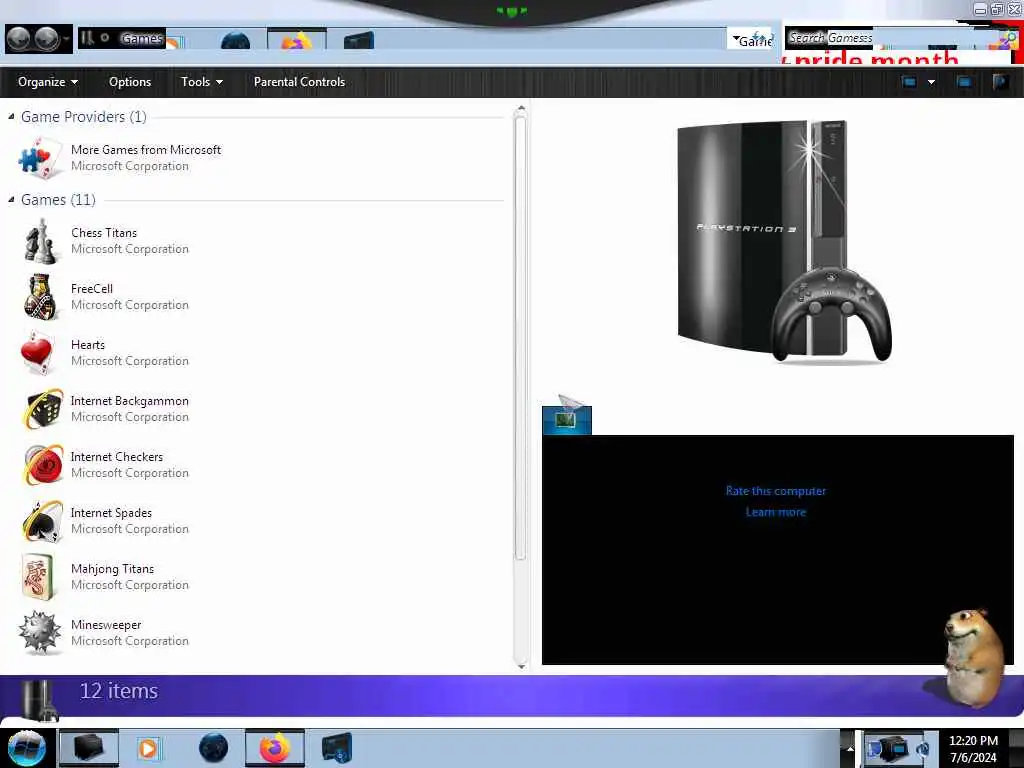
Task: Select the Internet Spades entry text
Action: point(111,513)
